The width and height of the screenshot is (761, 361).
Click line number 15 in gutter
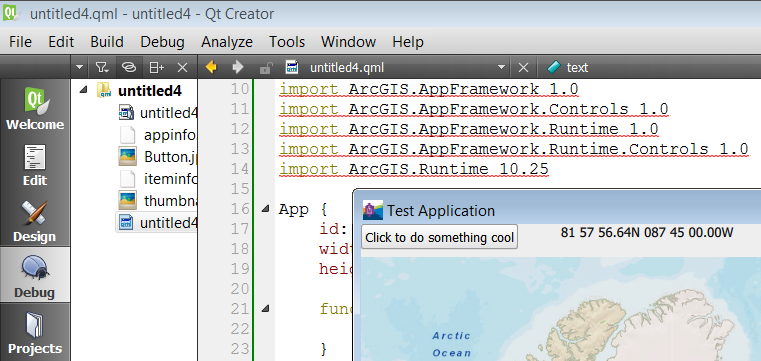(x=239, y=189)
